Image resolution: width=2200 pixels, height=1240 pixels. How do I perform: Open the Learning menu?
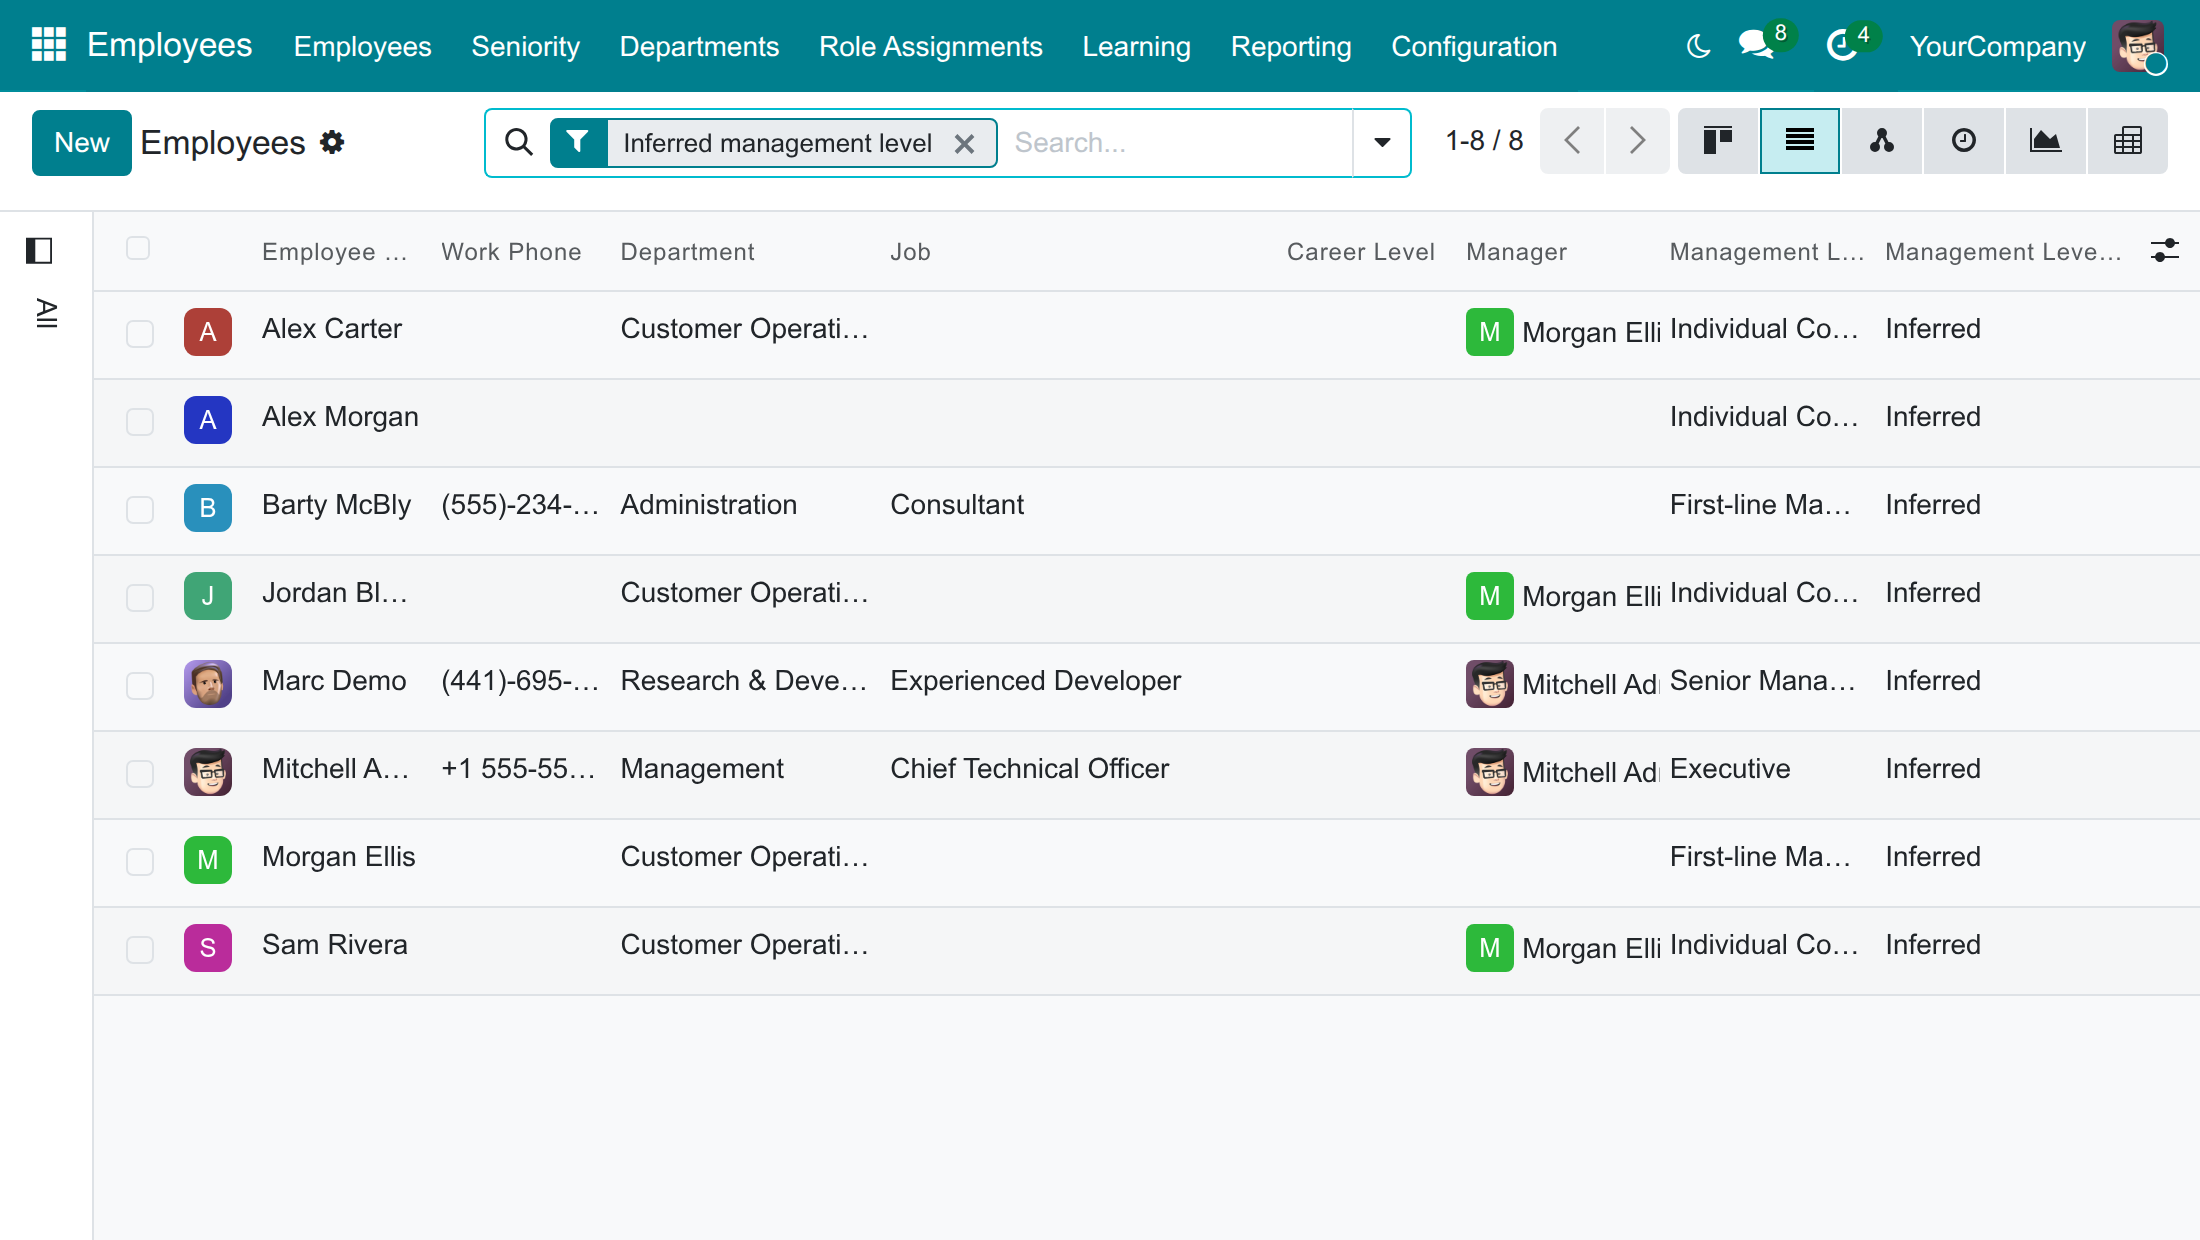[1136, 46]
